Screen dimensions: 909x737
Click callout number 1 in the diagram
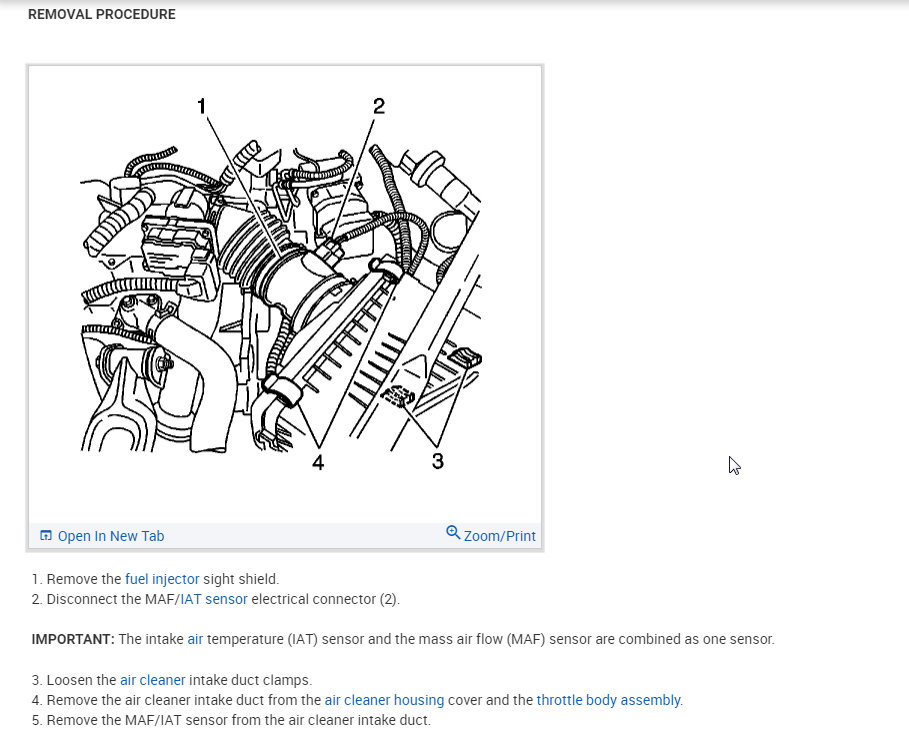click(201, 106)
